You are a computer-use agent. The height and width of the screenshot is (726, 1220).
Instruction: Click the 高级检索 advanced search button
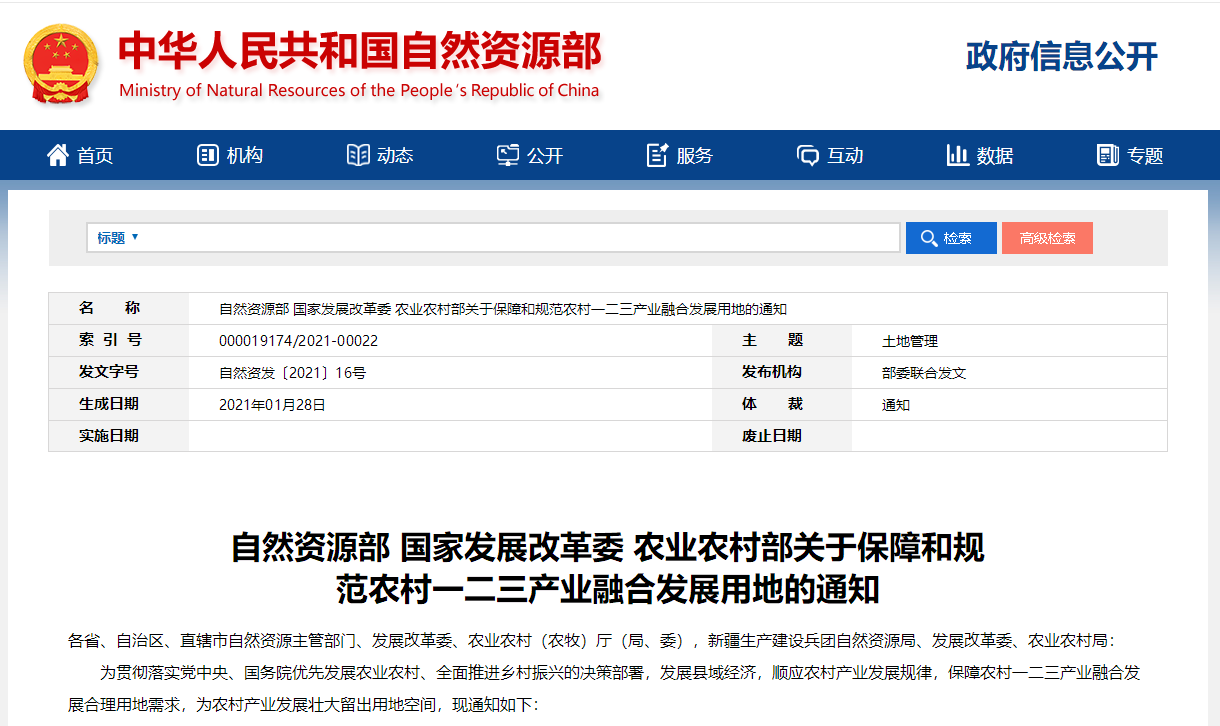point(1047,238)
